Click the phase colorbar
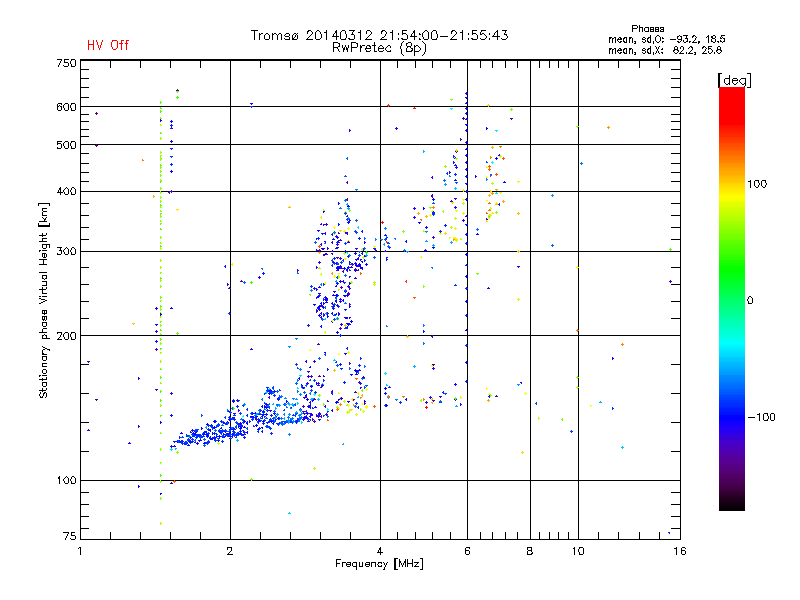 click(x=732, y=298)
